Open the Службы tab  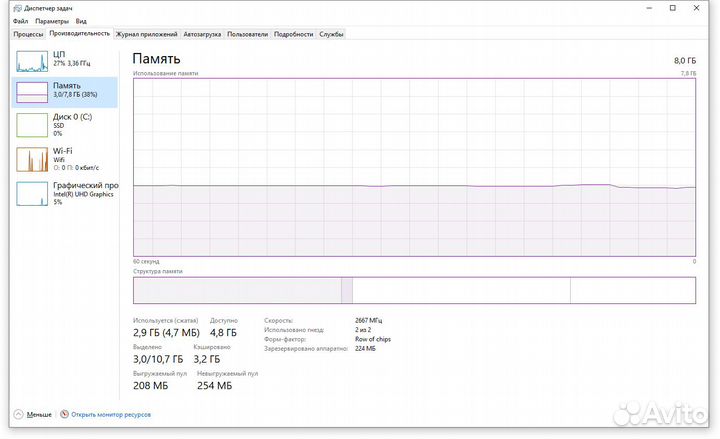331,34
